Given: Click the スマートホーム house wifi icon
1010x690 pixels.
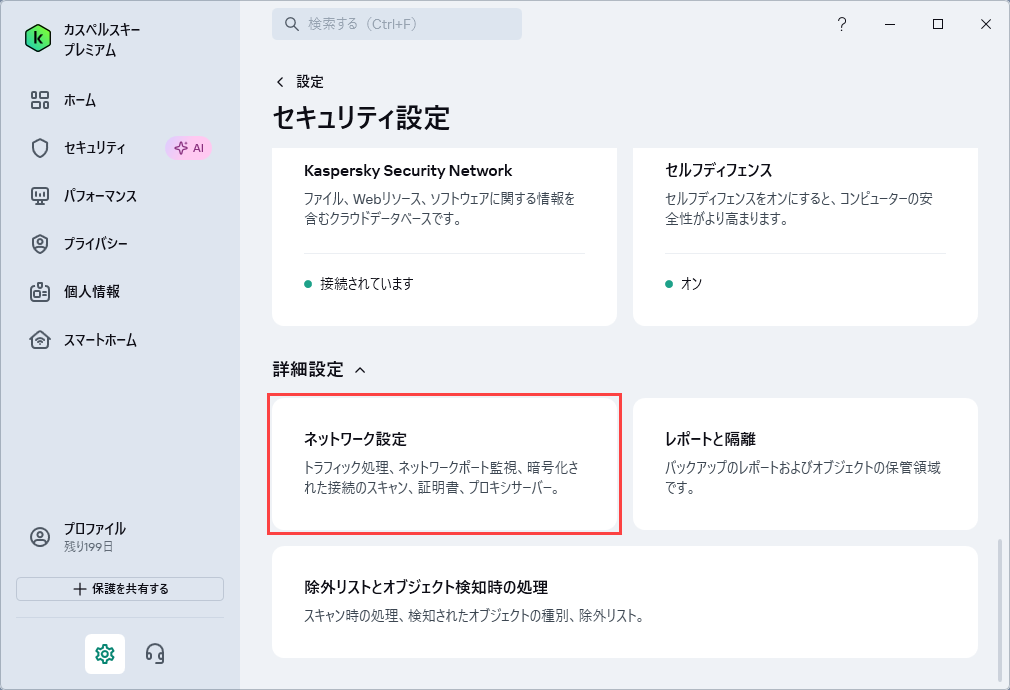Looking at the screenshot, I should point(40,340).
